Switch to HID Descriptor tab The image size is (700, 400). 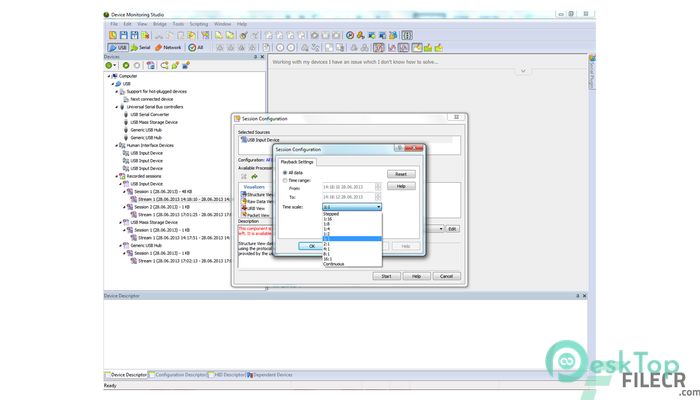(227, 375)
